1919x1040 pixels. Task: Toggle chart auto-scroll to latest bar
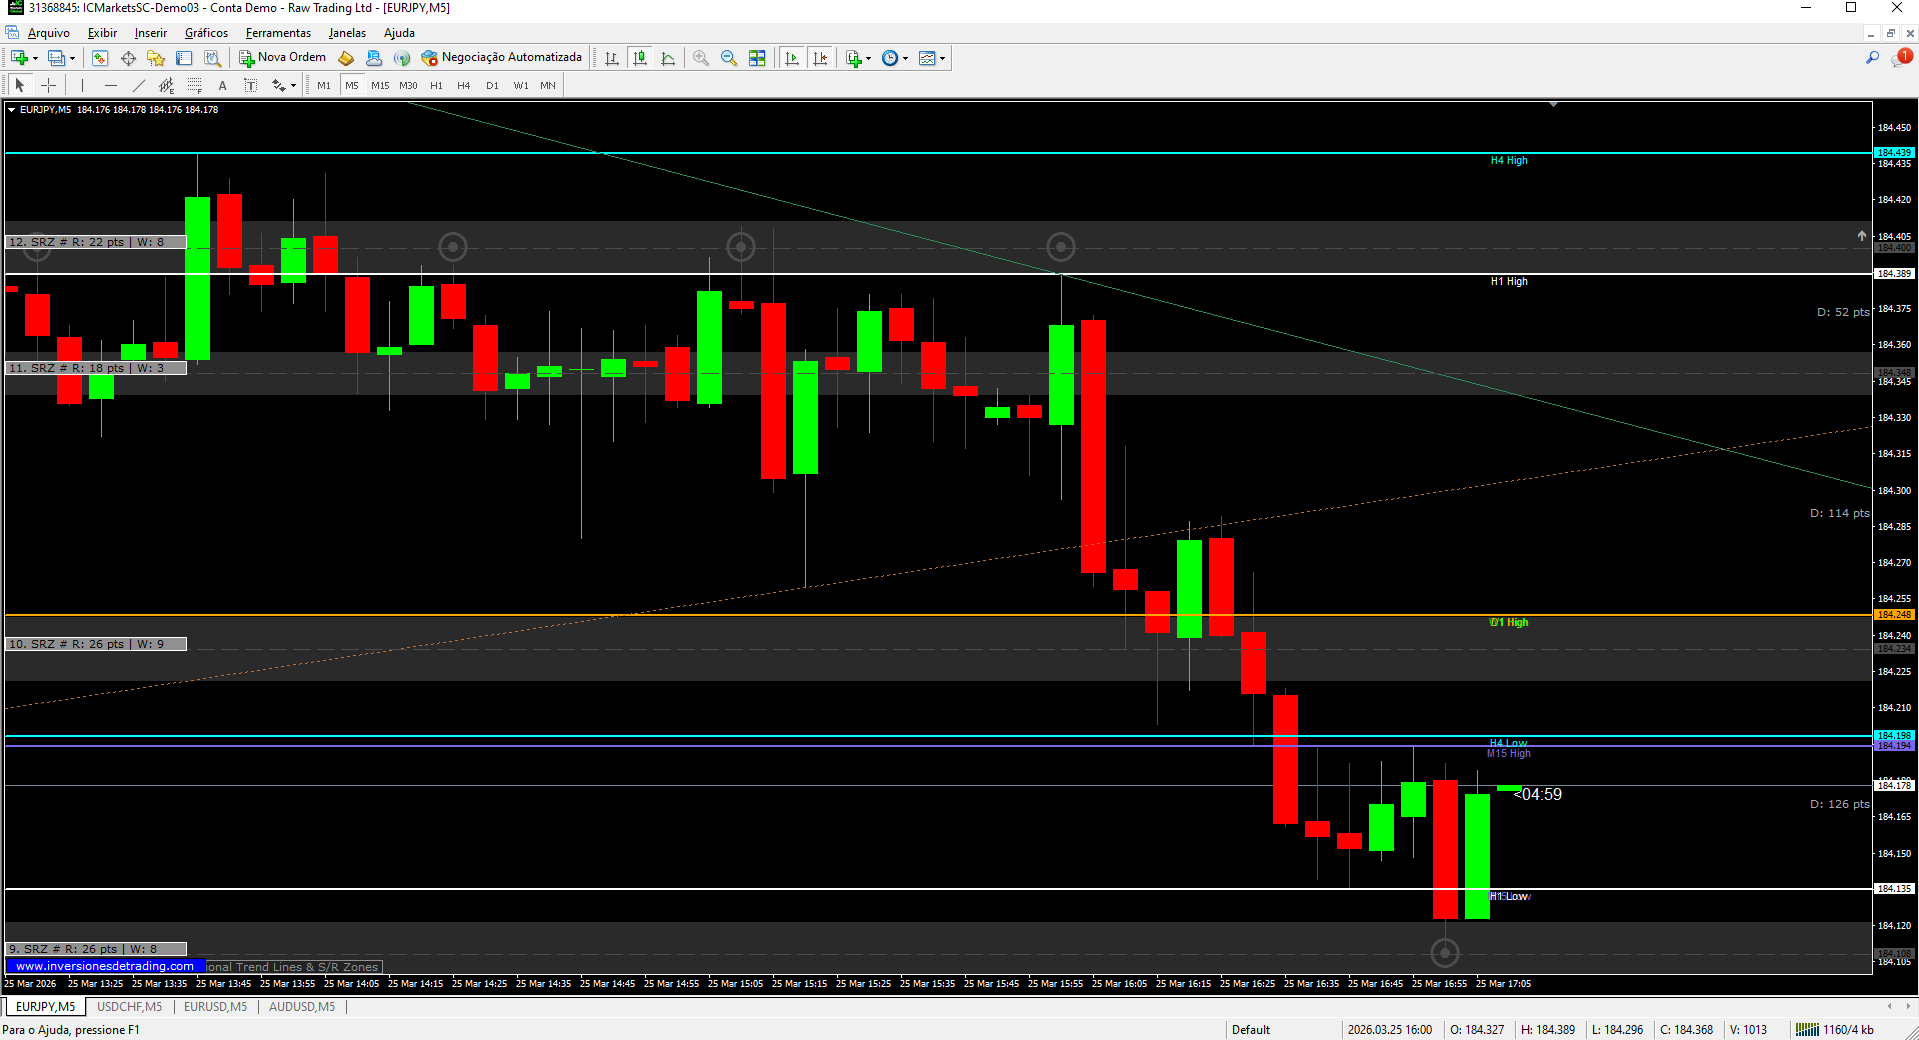click(792, 58)
